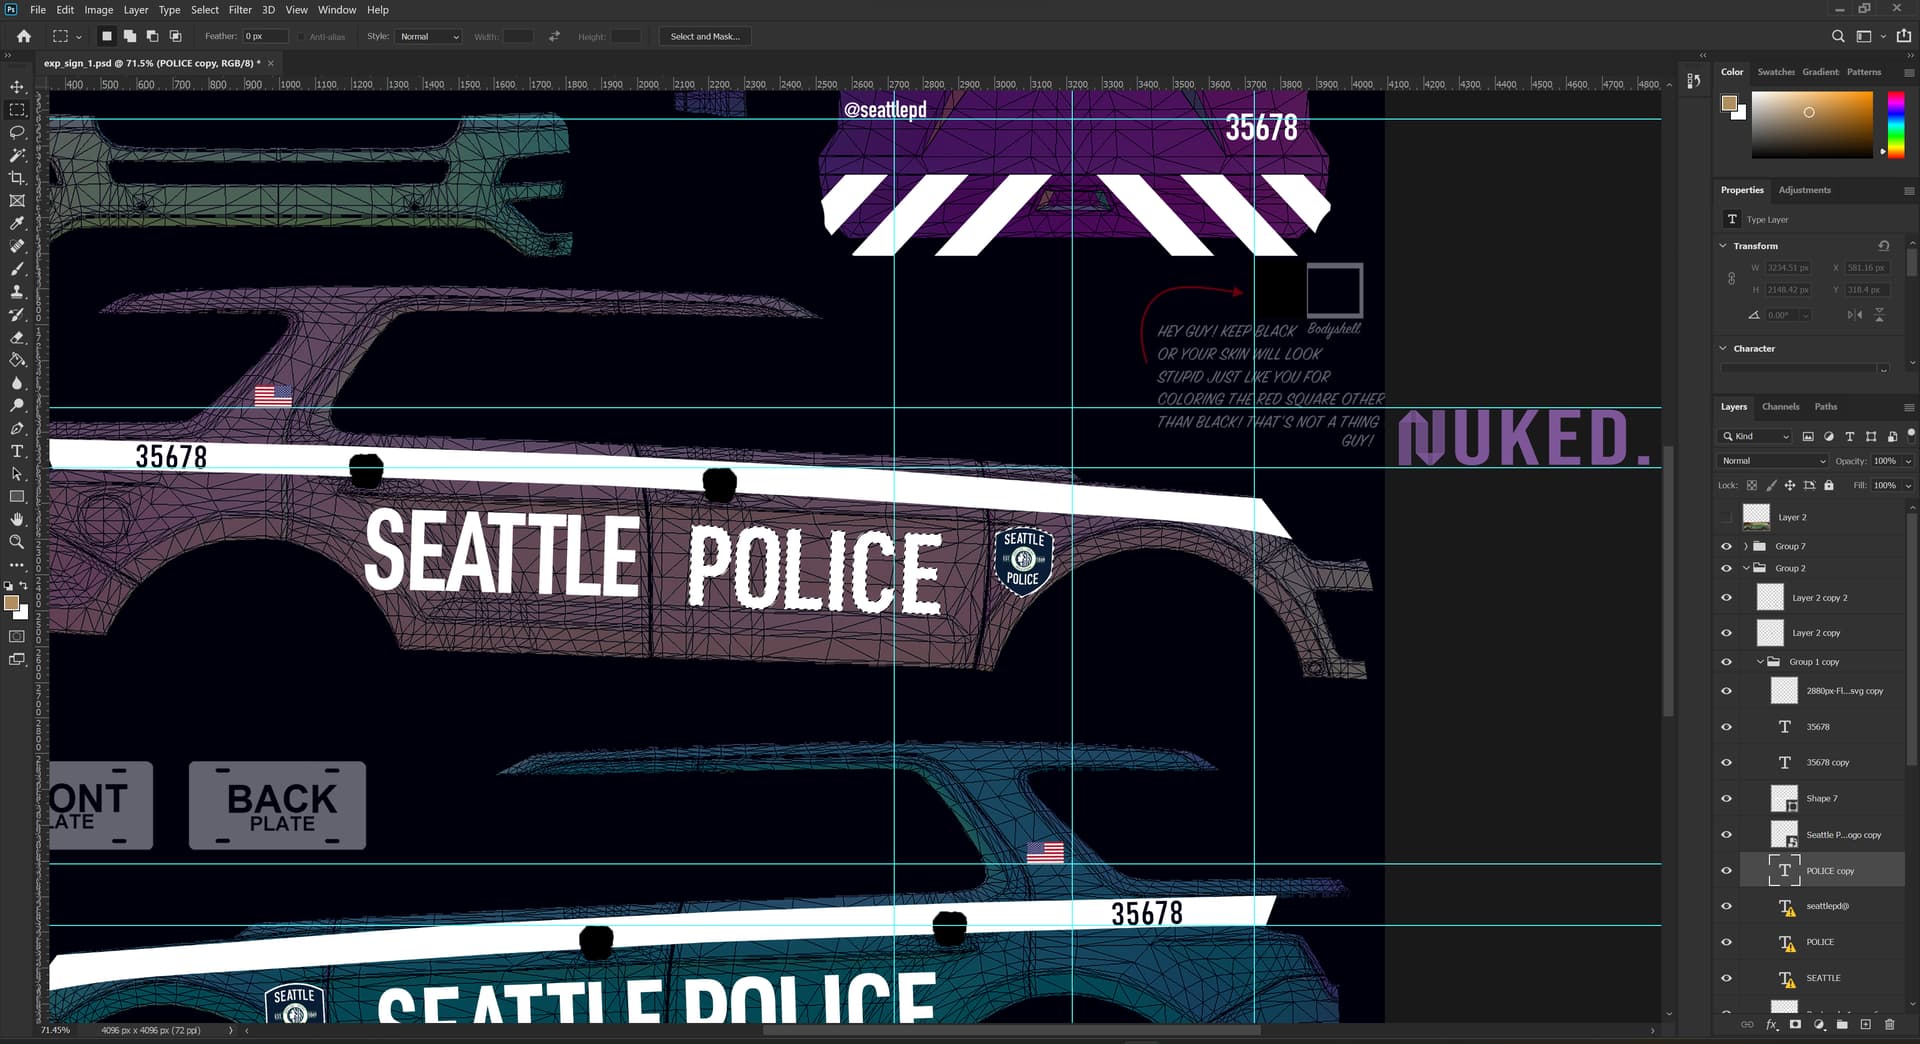Click the Layer 2 thumbnail

pyautogui.click(x=1757, y=517)
